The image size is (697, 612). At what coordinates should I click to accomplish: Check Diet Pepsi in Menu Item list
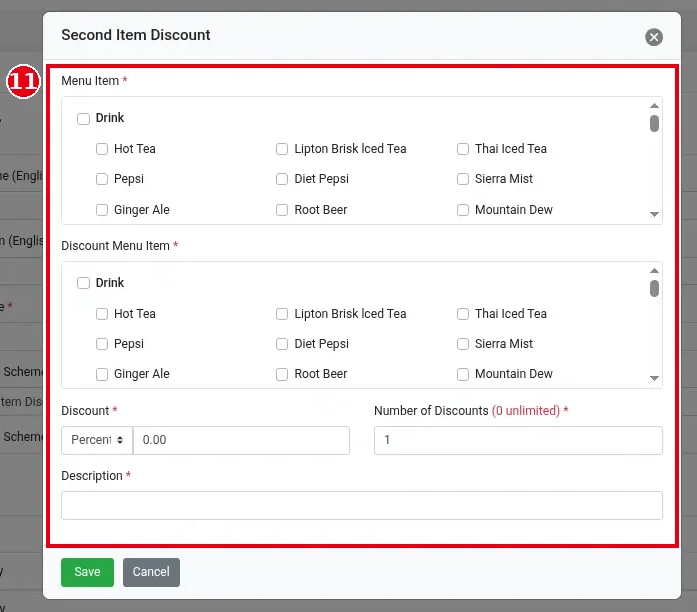pos(282,179)
